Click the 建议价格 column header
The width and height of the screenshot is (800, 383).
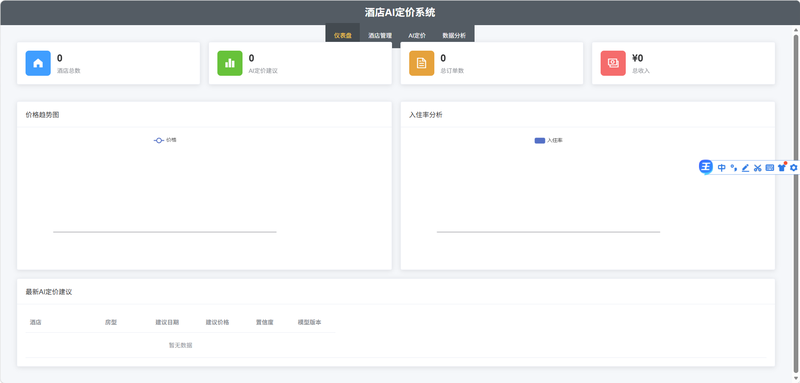pyautogui.click(x=217, y=322)
